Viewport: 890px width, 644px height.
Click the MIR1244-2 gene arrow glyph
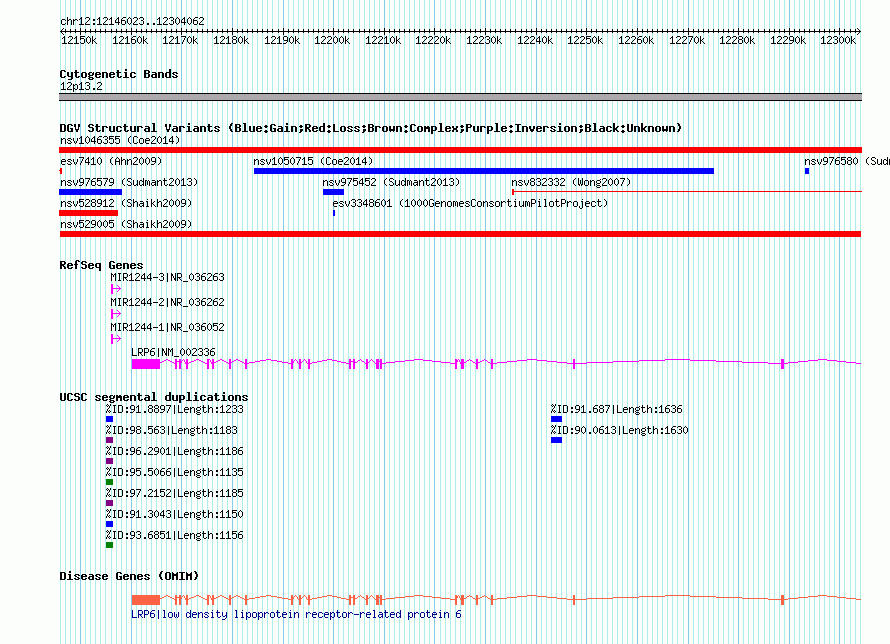click(116, 314)
